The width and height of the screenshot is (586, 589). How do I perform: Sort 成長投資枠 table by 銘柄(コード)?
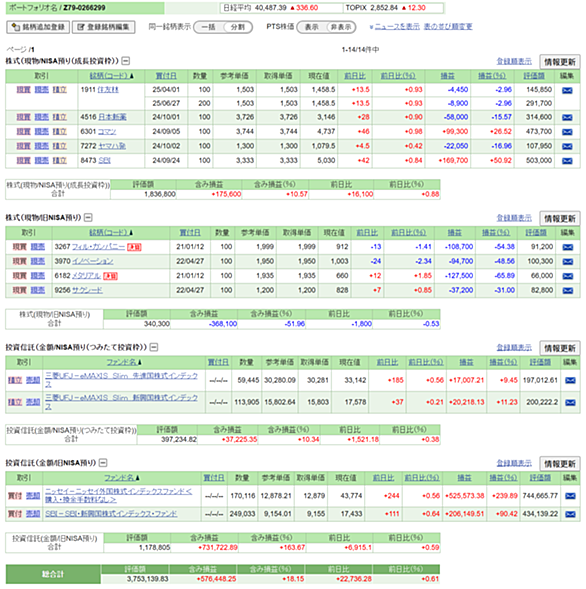pyautogui.click(x=111, y=76)
